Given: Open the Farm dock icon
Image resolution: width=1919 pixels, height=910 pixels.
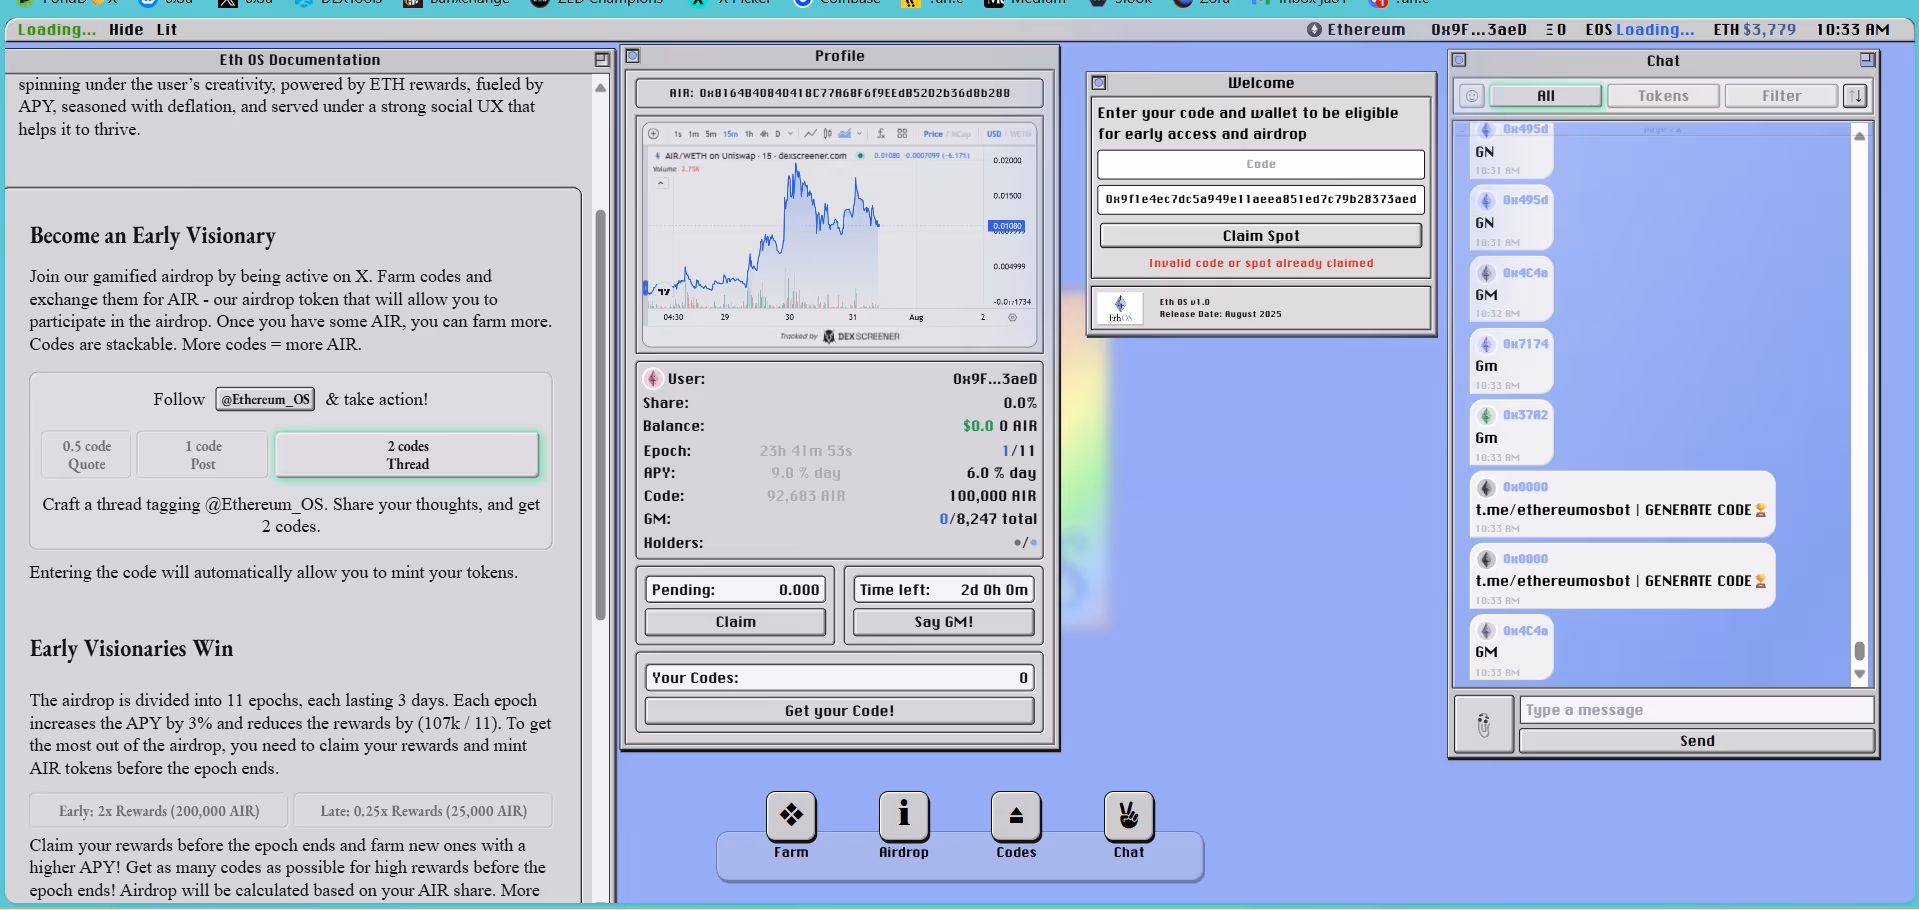Looking at the screenshot, I should click(791, 816).
